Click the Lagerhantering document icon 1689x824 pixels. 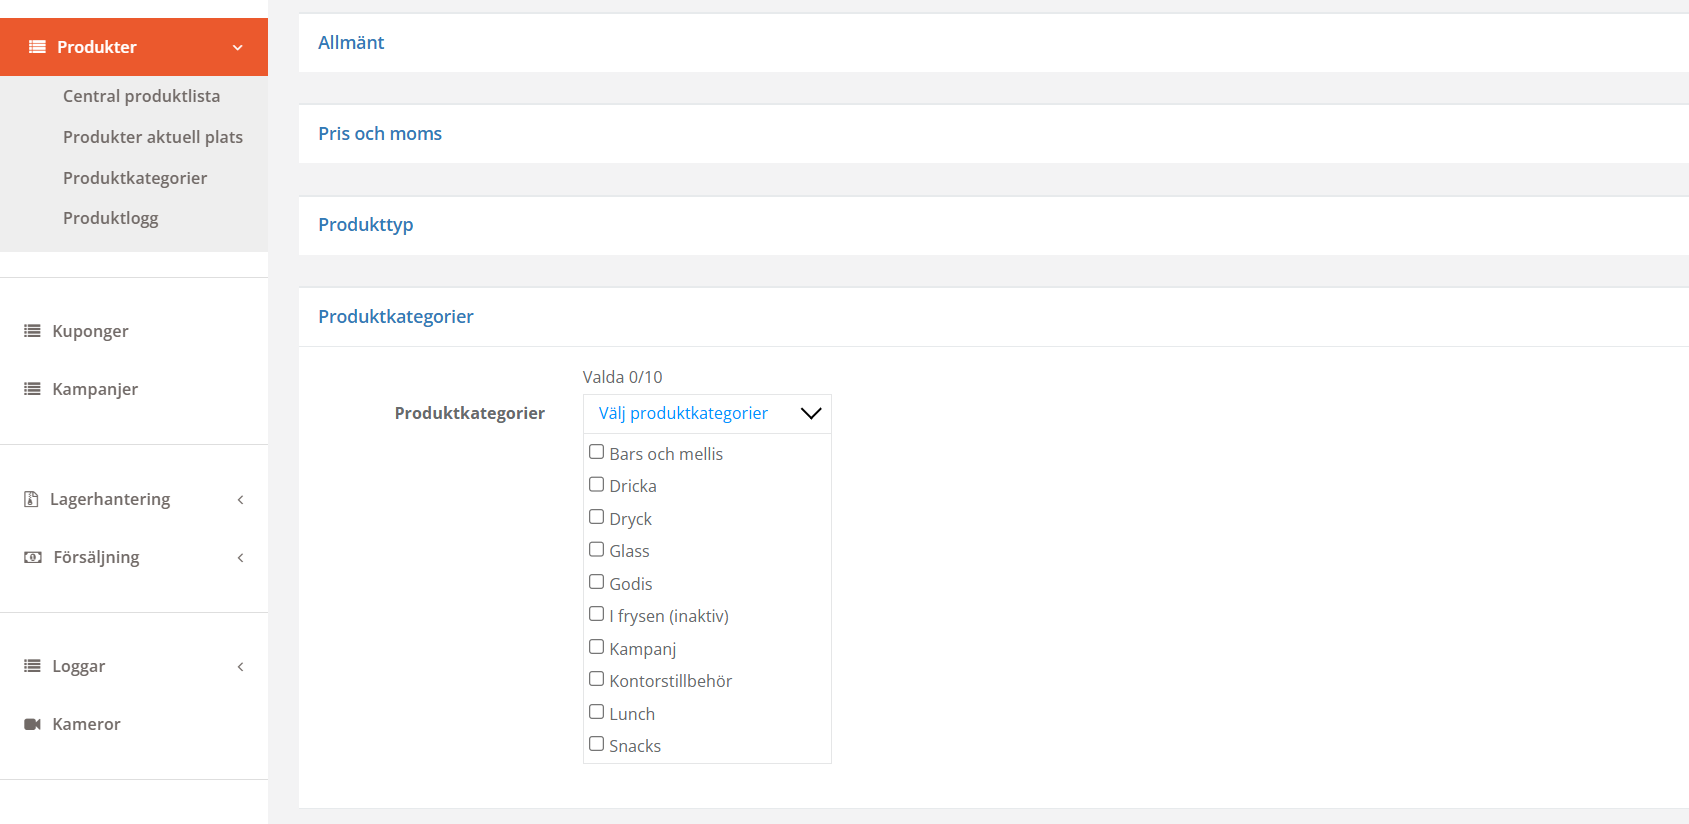pos(31,499)
